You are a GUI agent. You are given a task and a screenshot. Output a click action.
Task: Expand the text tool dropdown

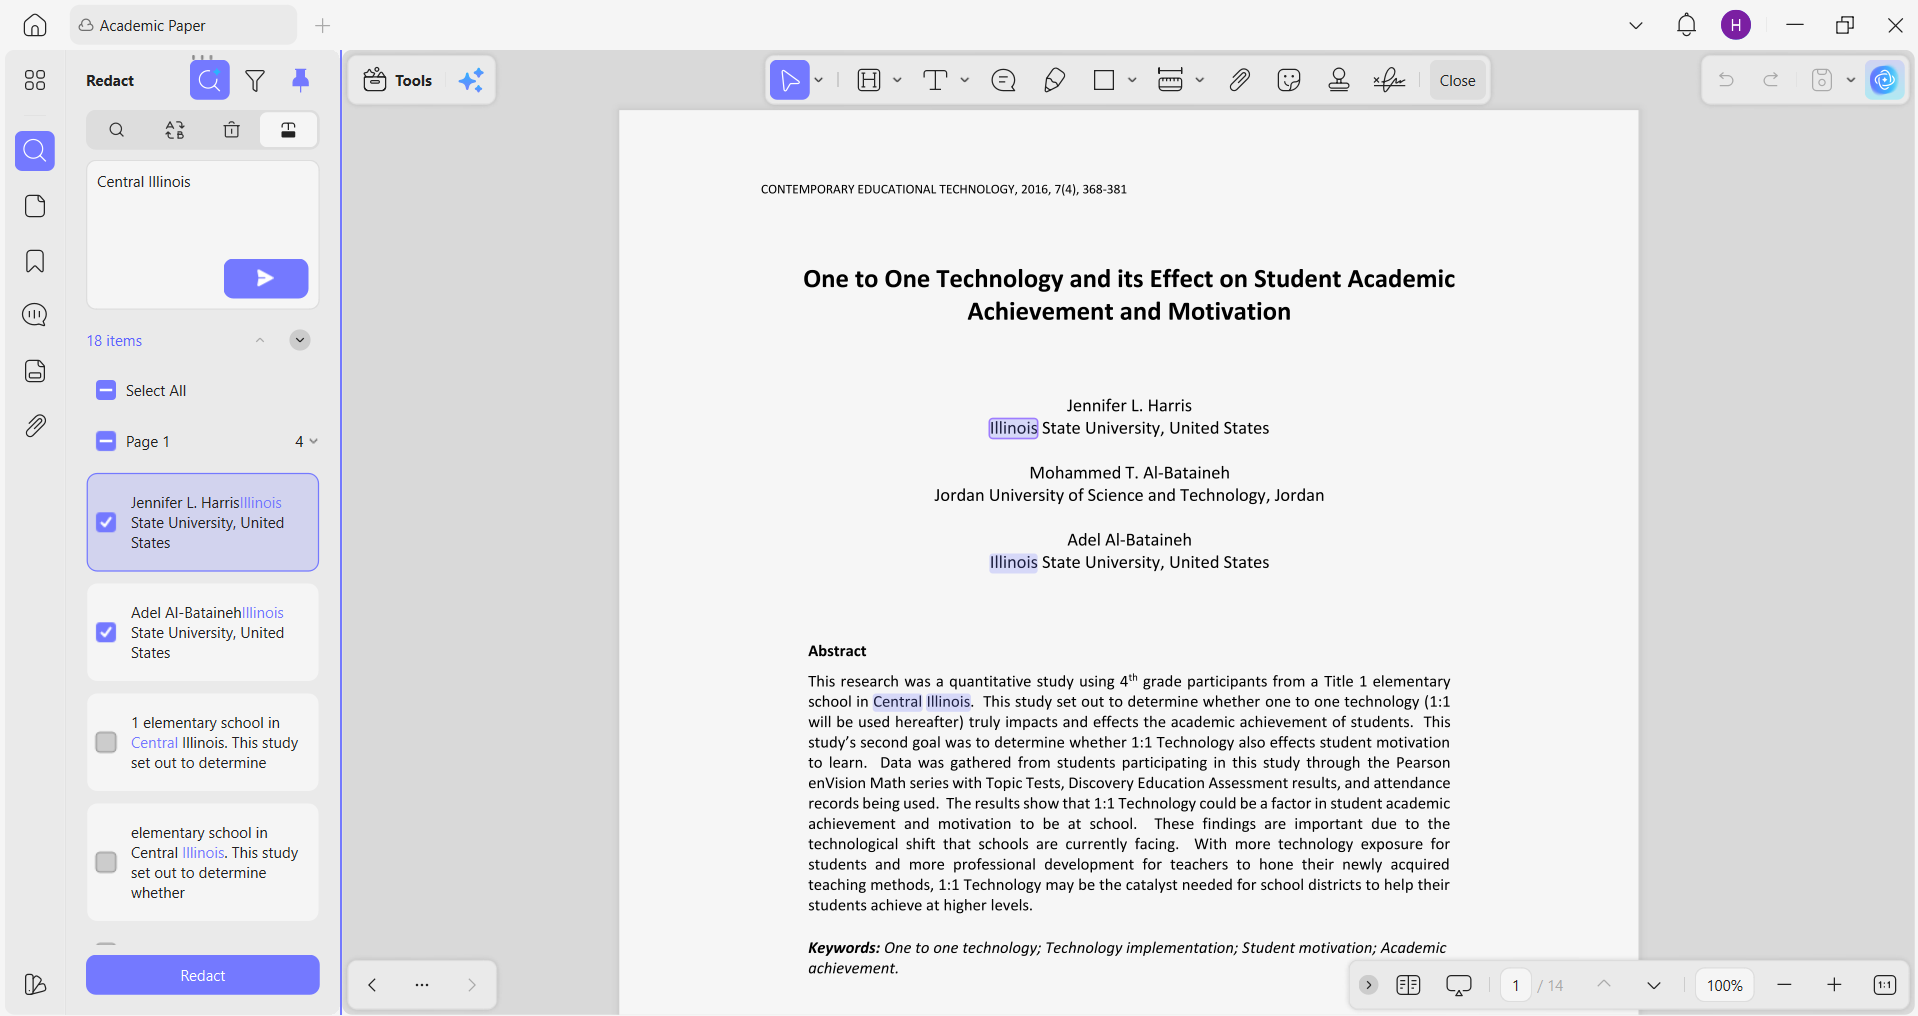pos(965,80)
